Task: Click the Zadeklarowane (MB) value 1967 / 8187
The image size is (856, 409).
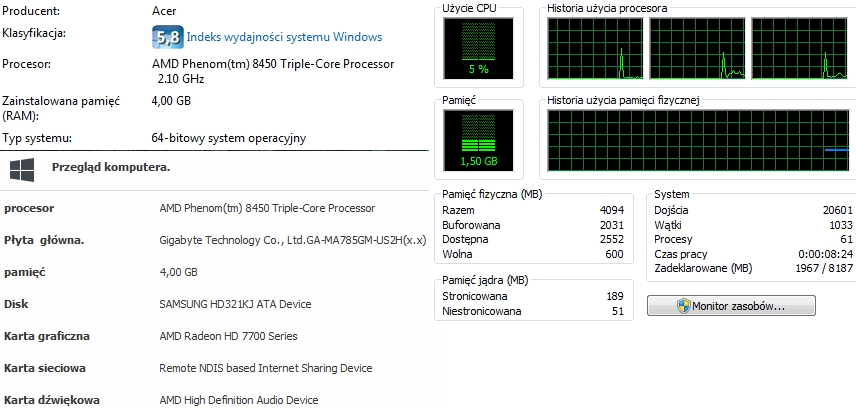Action: (x=811, y=268)
